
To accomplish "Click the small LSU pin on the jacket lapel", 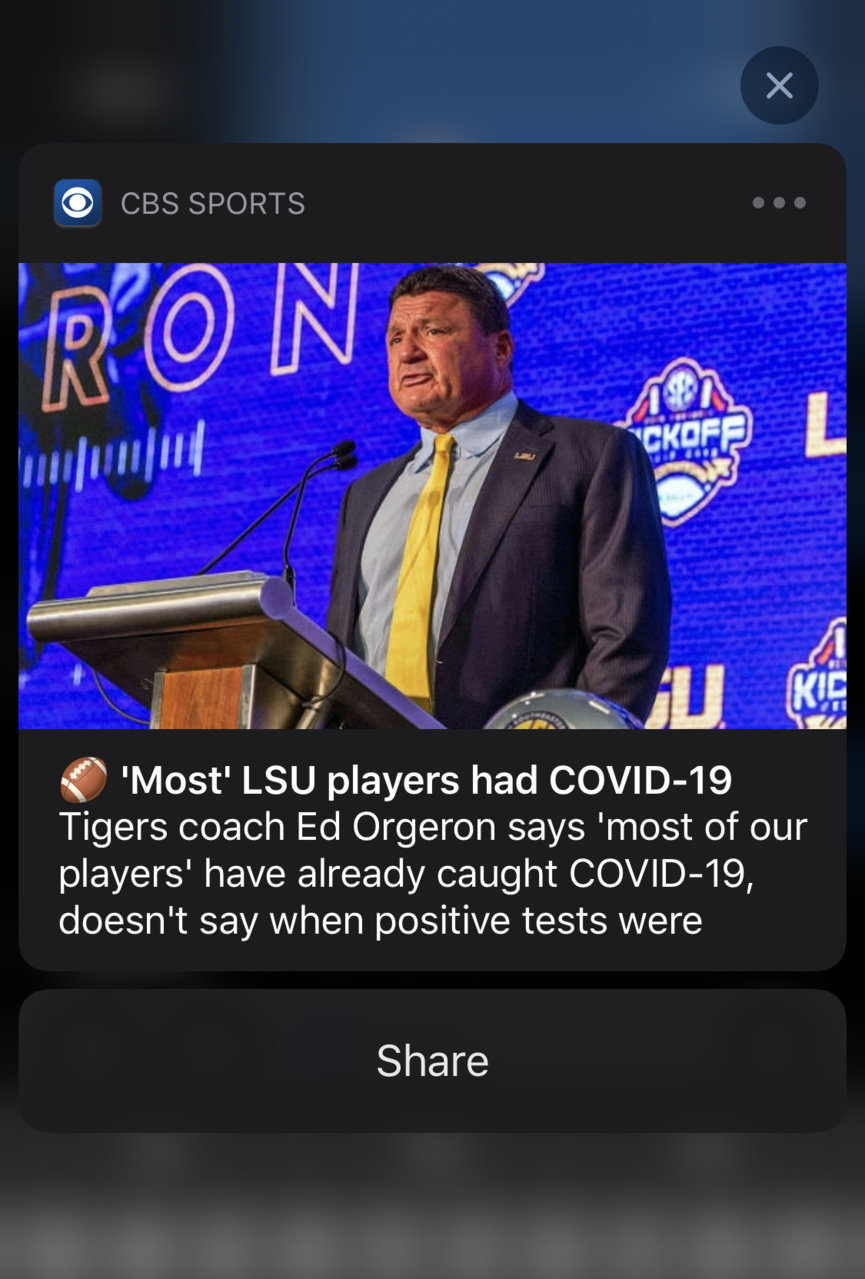I will [x=524, y=455].
